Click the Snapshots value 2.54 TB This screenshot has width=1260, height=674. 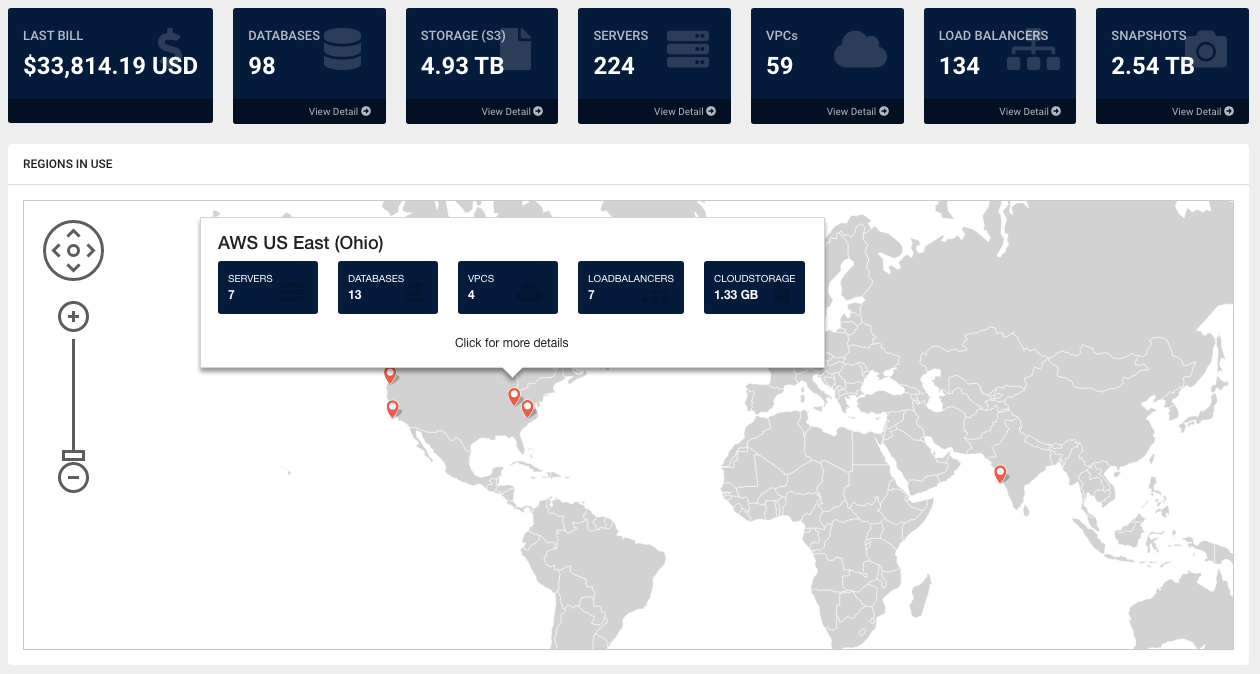[x=1153, y=66]
